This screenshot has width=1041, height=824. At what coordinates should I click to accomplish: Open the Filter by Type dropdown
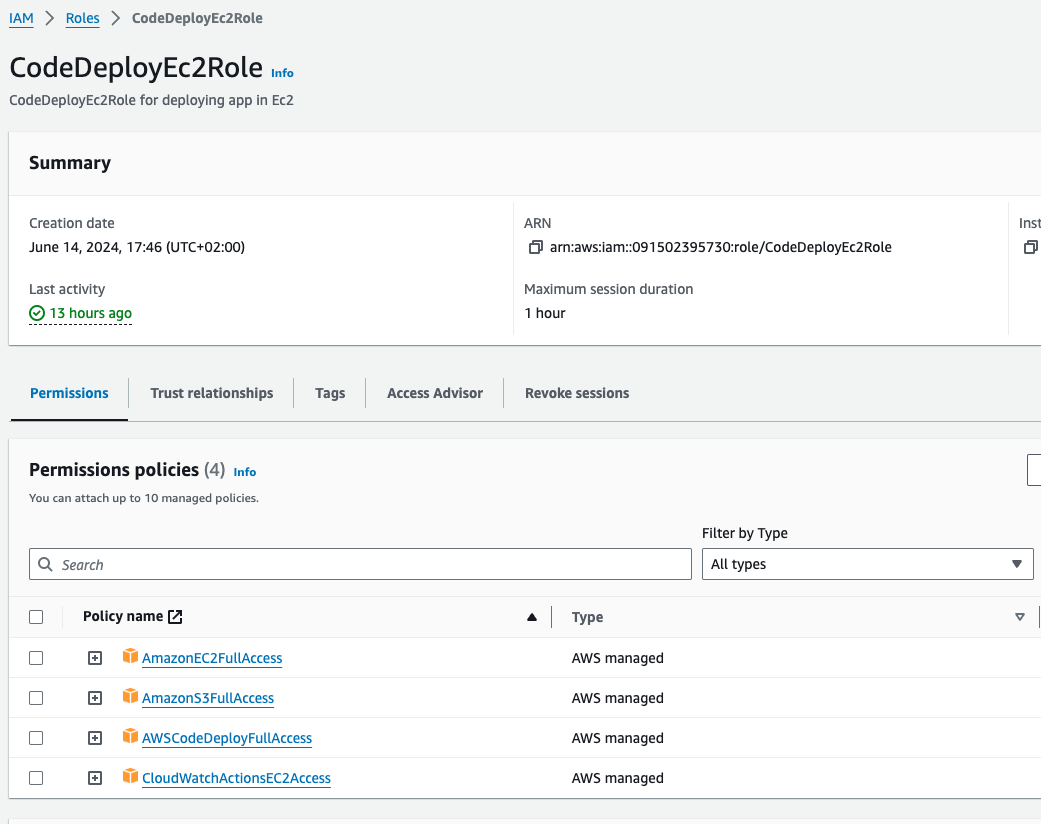tap(868, 564)
